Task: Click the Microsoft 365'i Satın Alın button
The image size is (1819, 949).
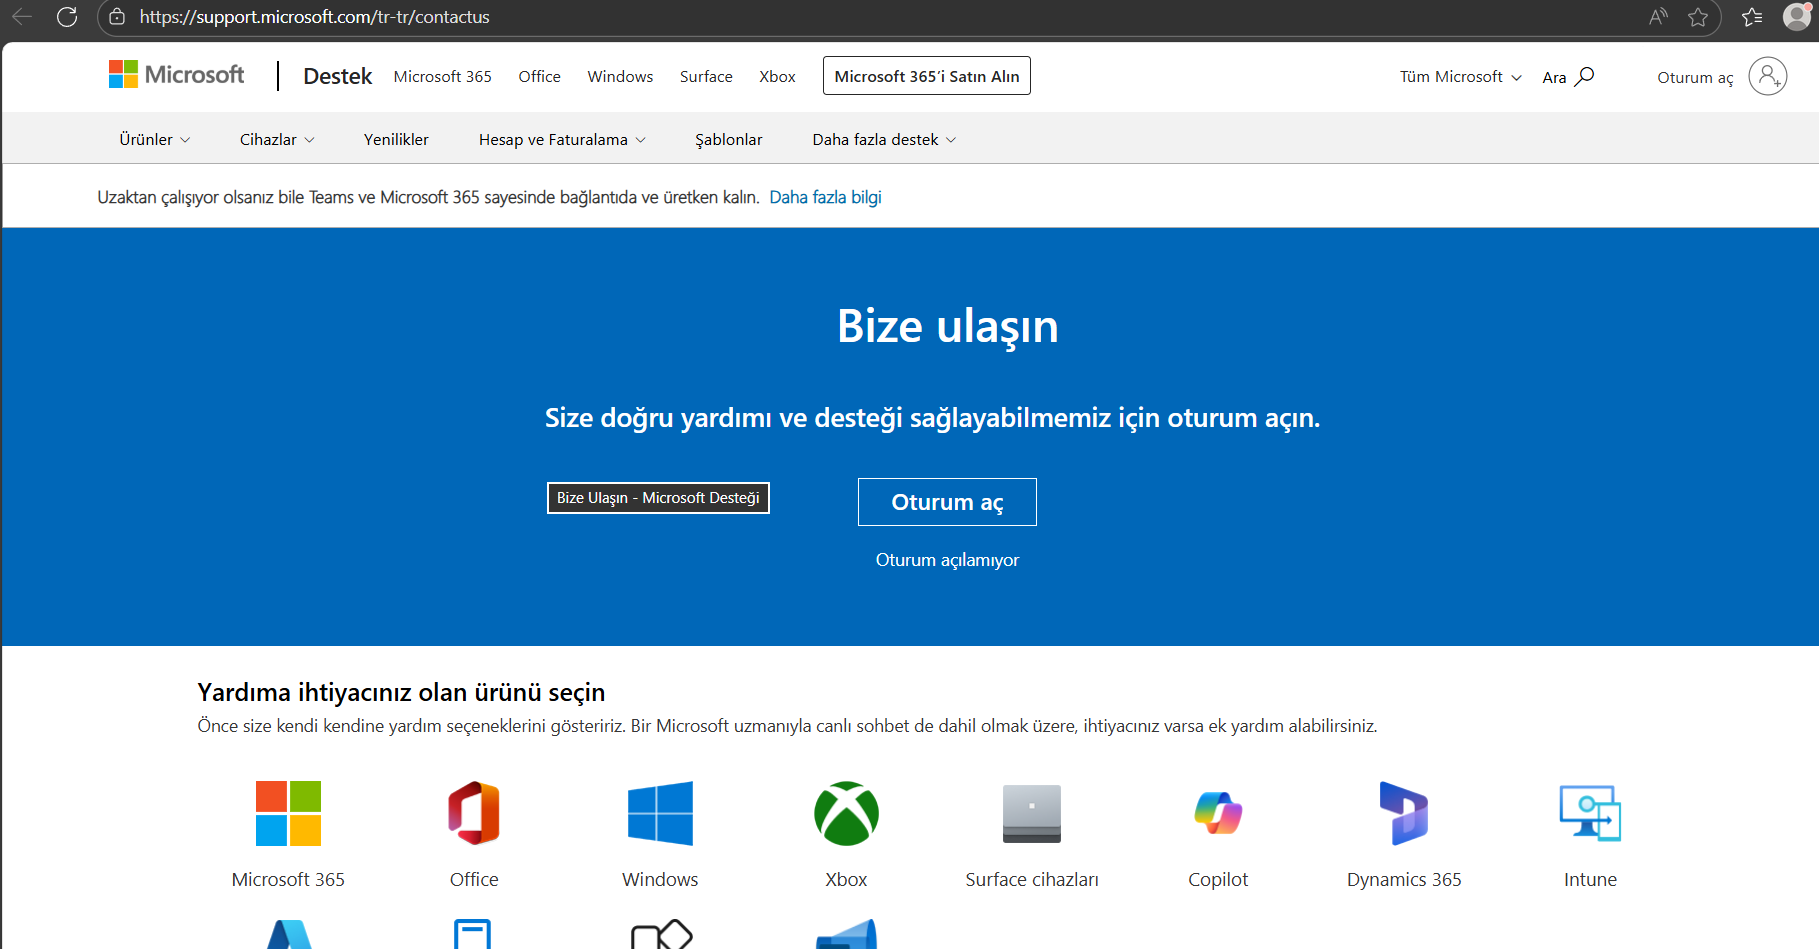Action: (927, 76)
